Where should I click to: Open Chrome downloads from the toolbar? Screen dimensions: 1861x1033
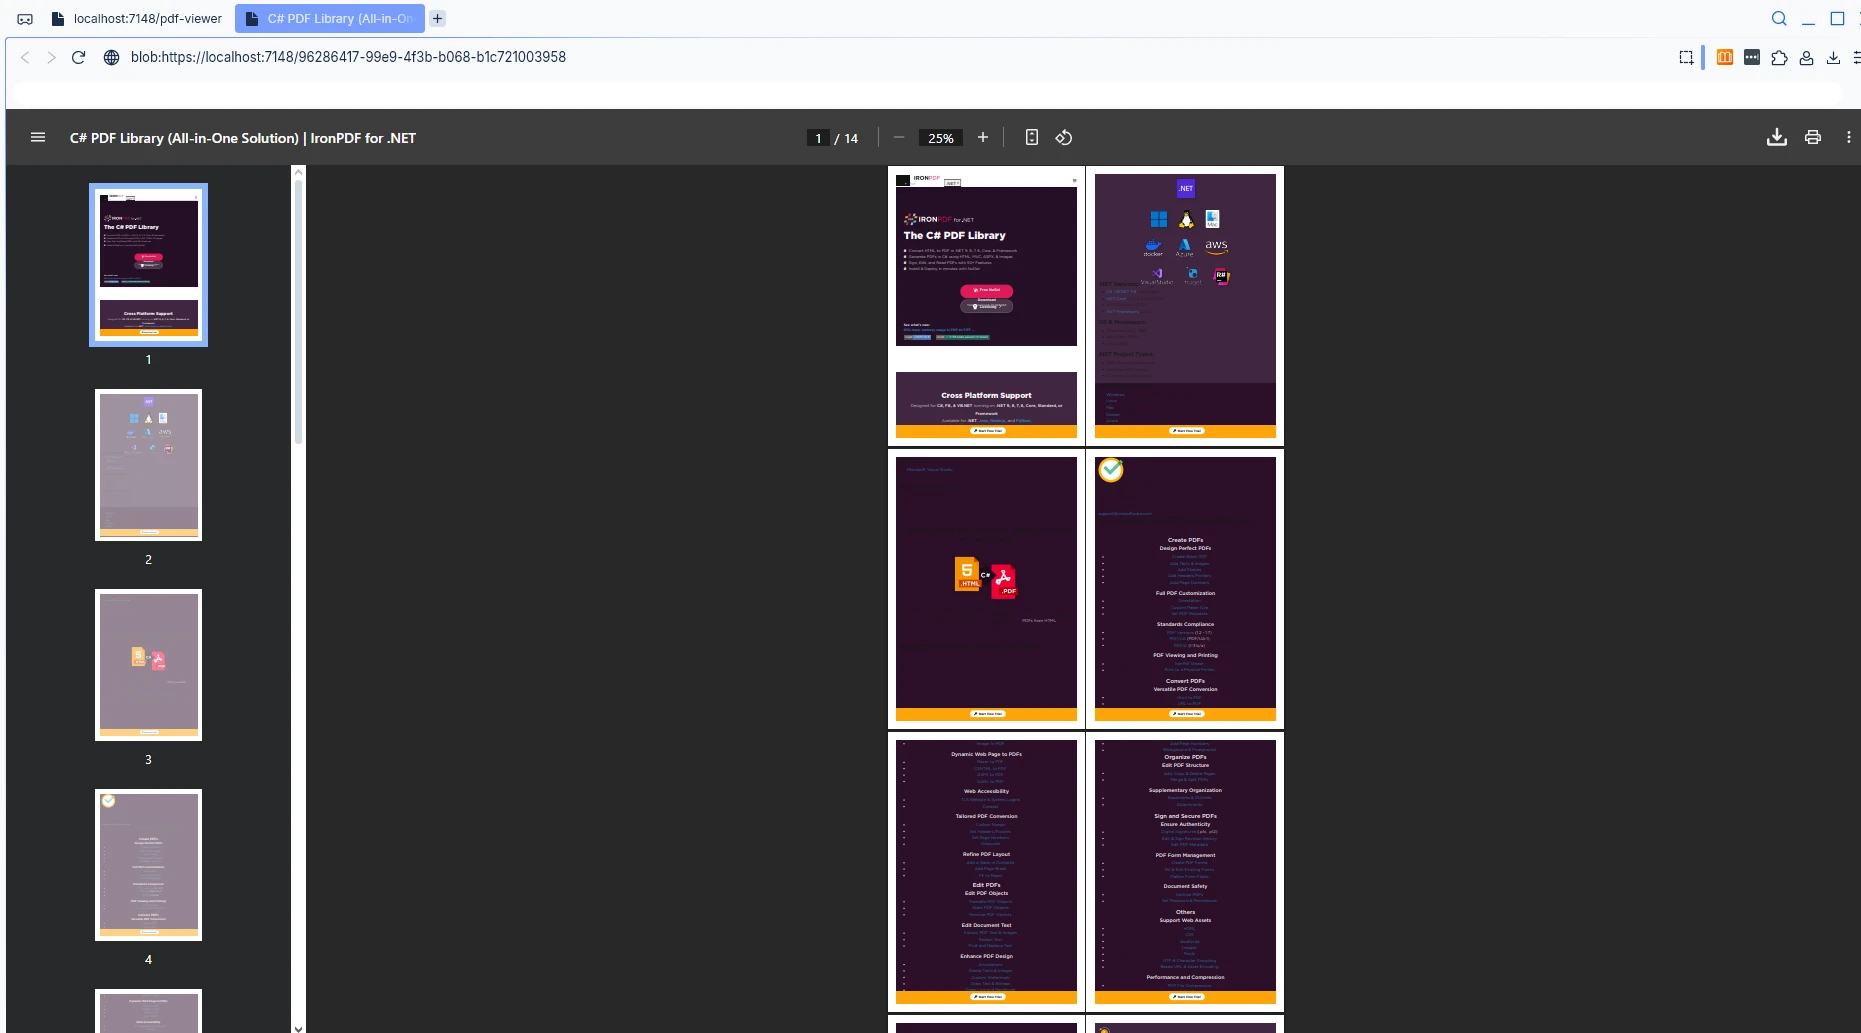[1834, 57]
